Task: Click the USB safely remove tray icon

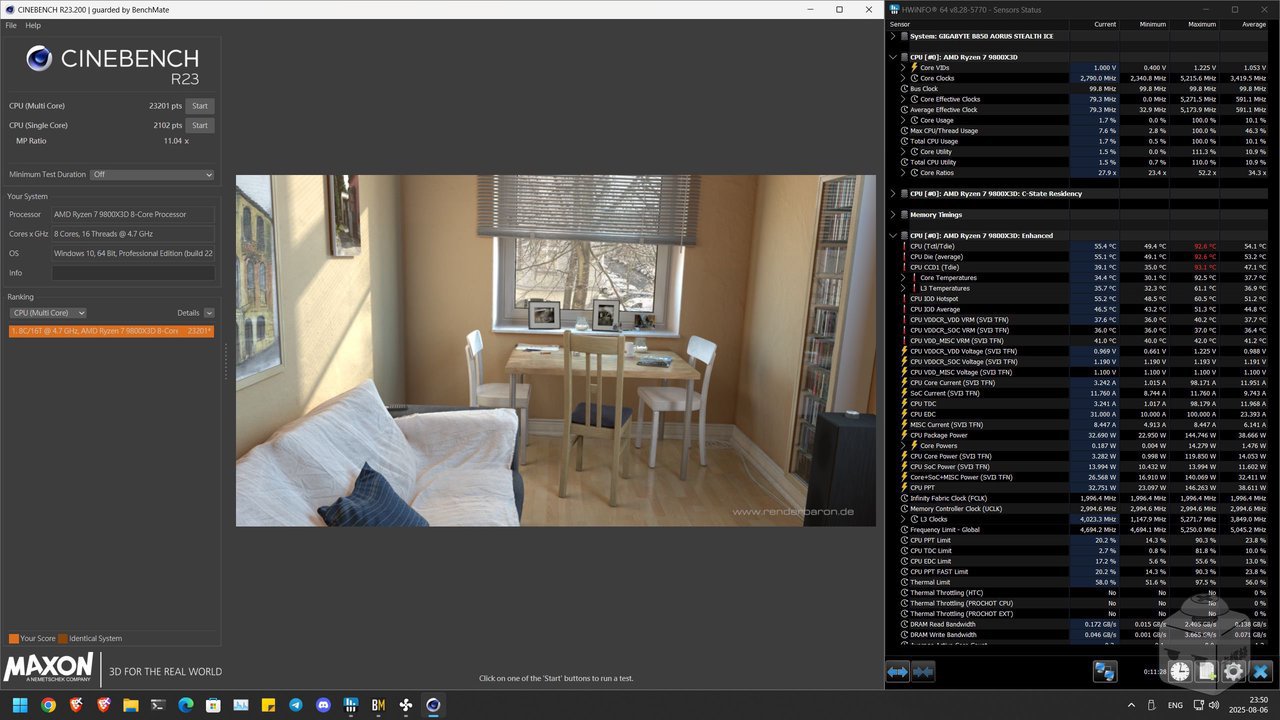Action: click(1151, 705)
